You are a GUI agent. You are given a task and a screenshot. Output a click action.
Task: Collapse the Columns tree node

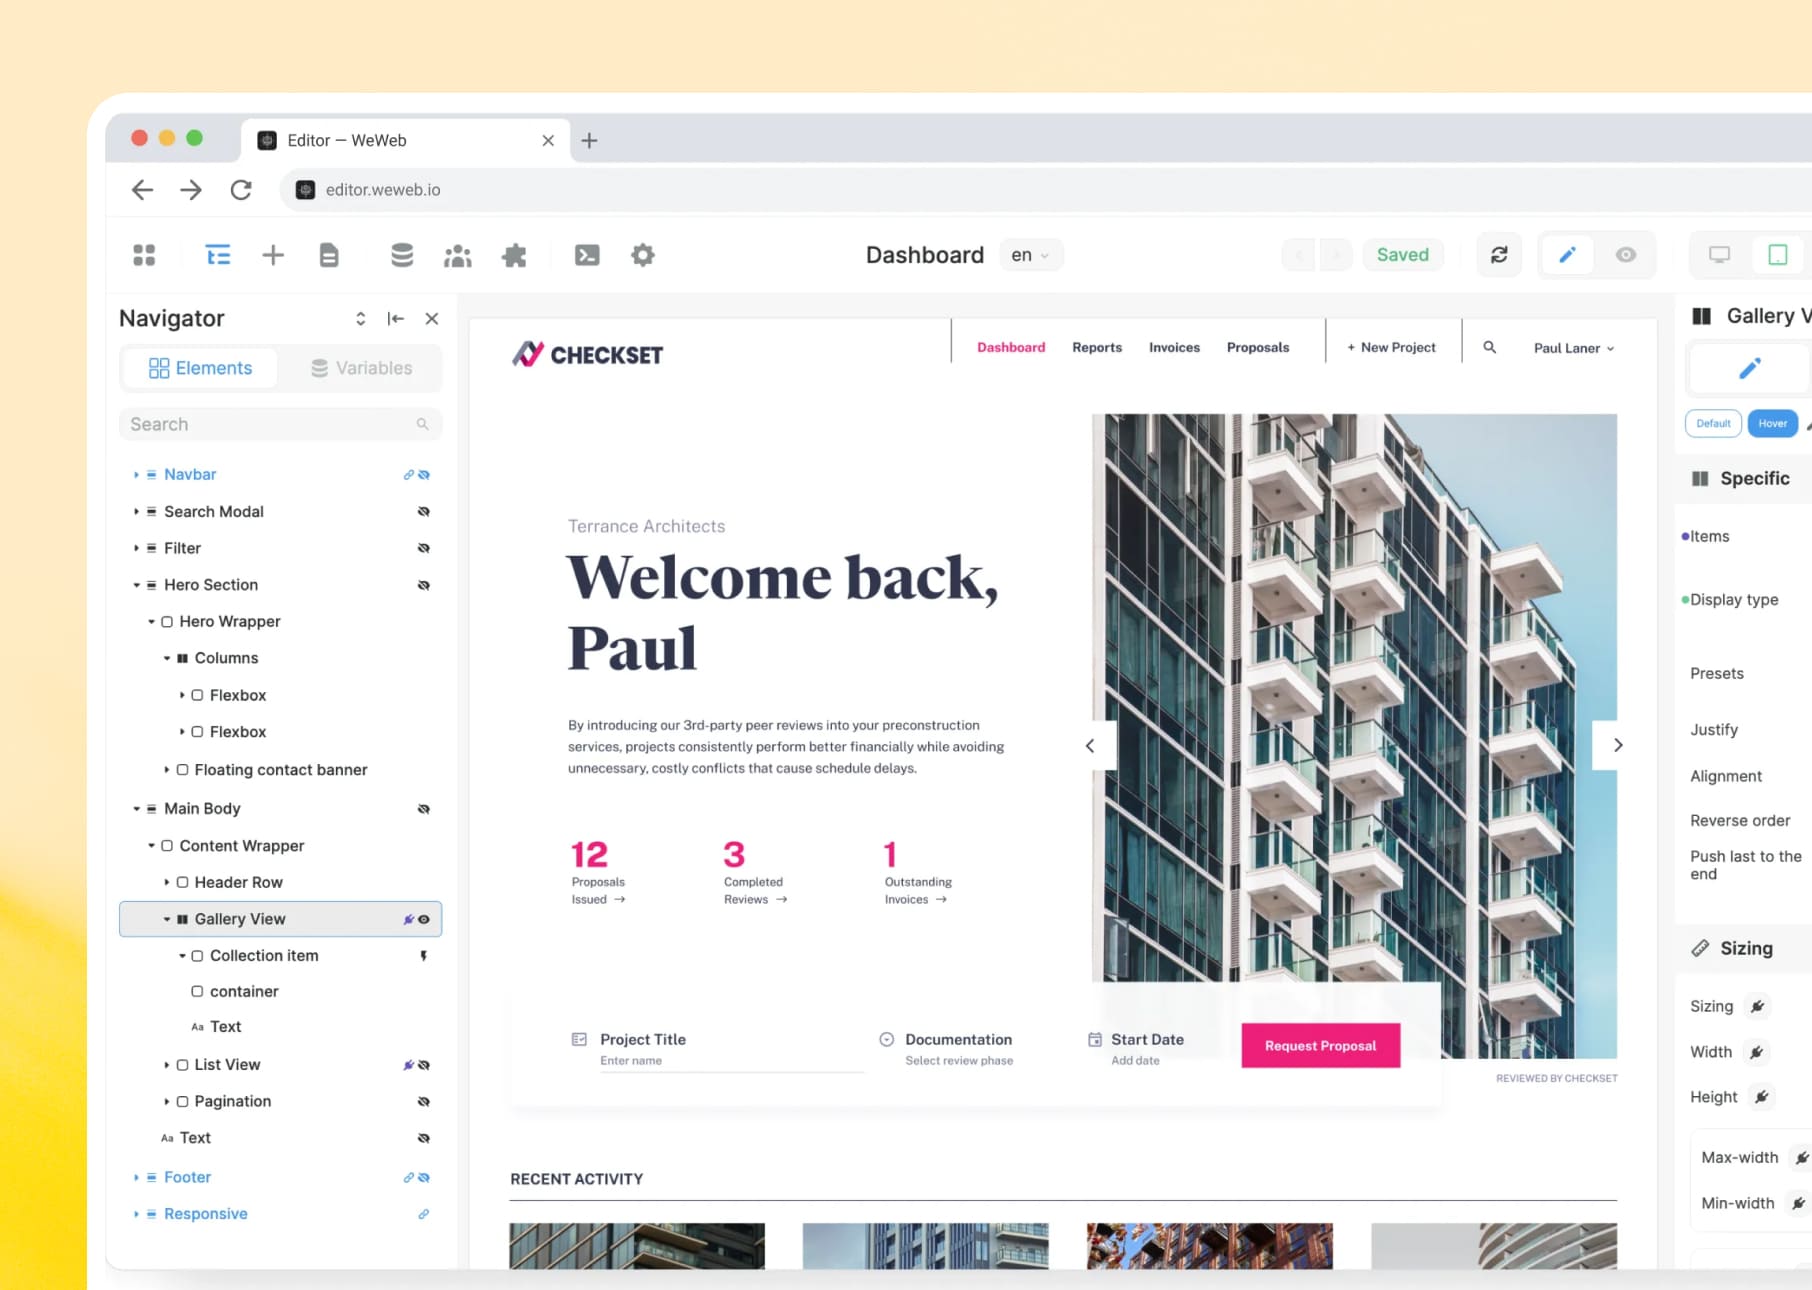tap(167, 658)
